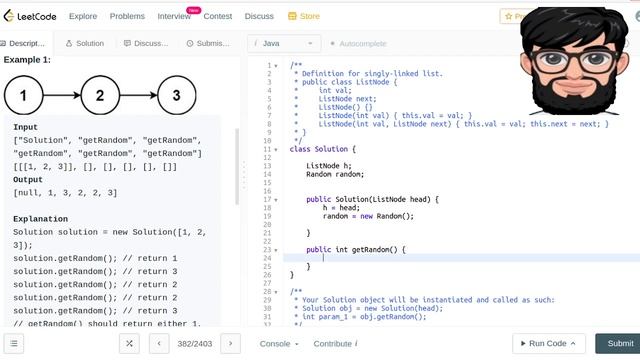This screenshot has width=640, height=360.
Task: Click the Solution flask icon
Action: (x=69, y=43)
